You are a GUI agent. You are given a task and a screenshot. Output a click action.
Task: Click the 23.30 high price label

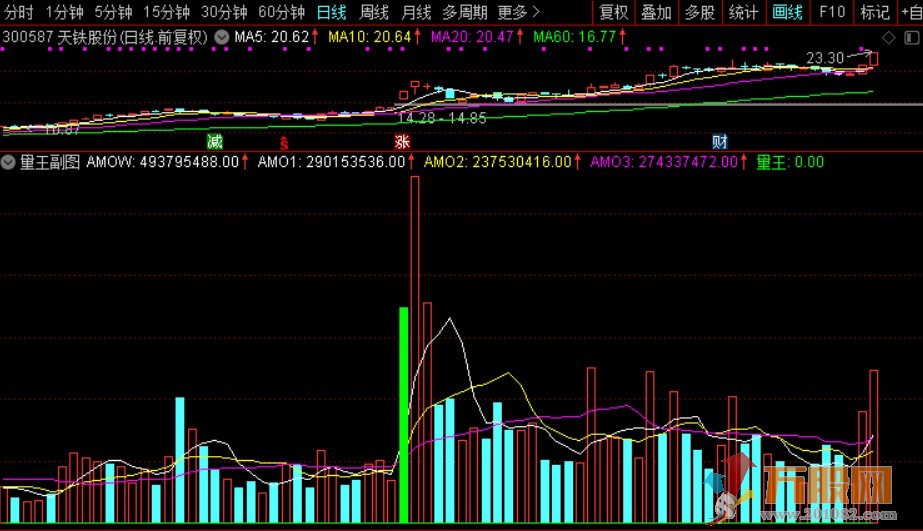coord(825,58)
